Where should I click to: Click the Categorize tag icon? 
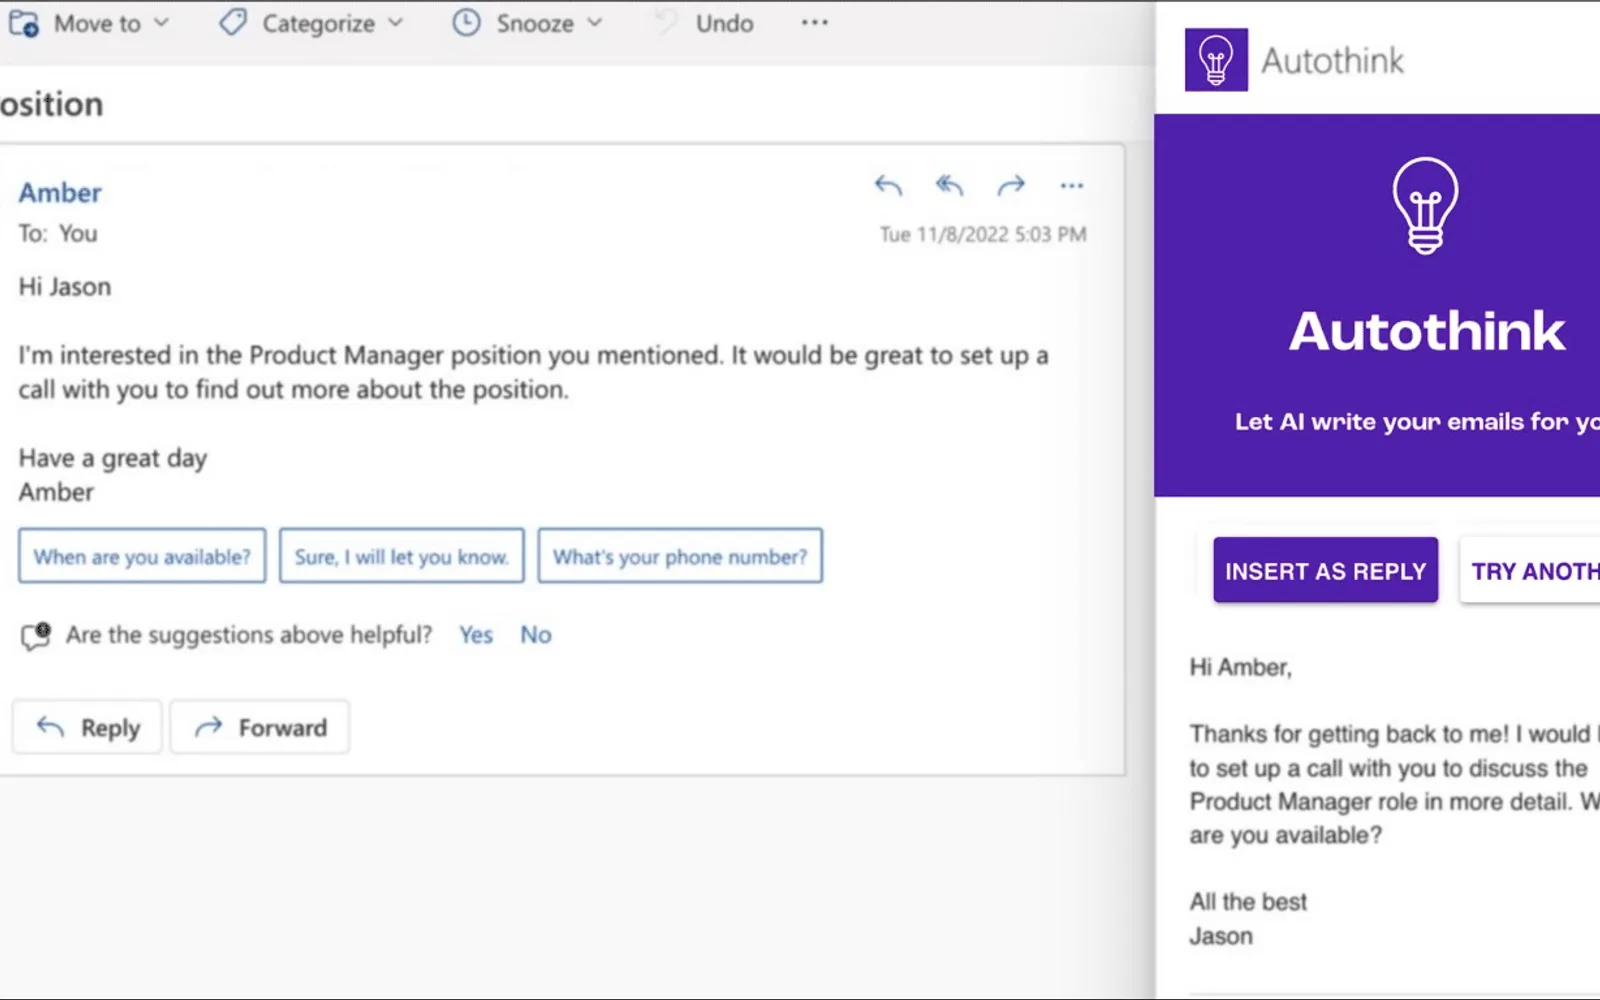(233, 23)
